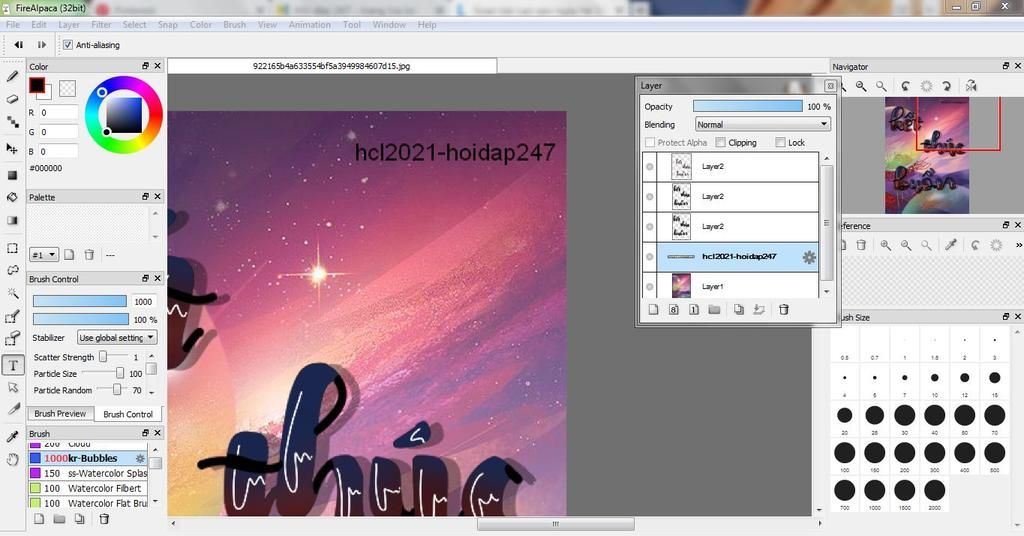Switch to the Brush Control tab
Image resolution: width=1024 pixels, height=536 pixels.
pyautogui.click(x=128, y=414)
